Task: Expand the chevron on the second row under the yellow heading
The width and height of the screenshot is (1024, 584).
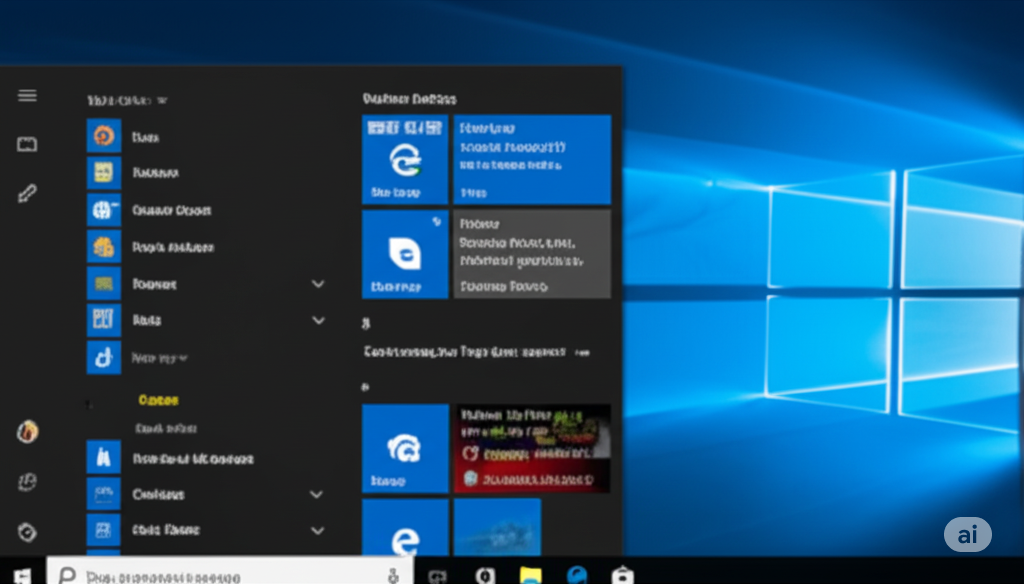Action: tap(316, 494)
